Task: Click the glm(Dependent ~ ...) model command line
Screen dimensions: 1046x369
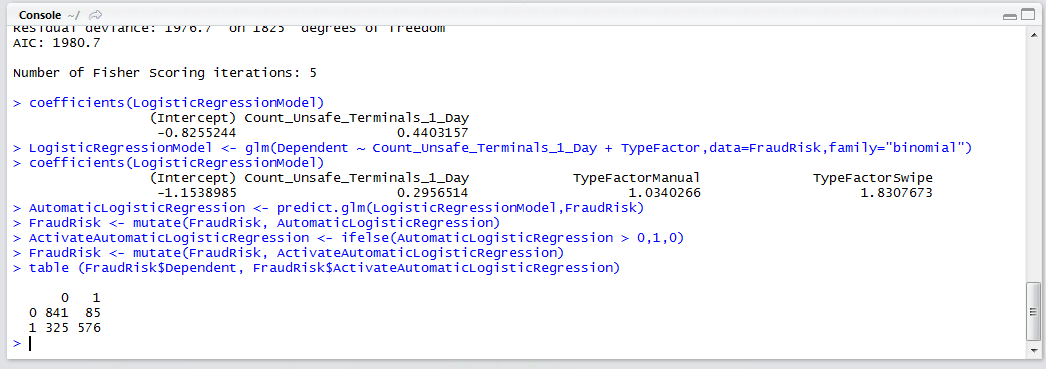Action: pos(500,148)
